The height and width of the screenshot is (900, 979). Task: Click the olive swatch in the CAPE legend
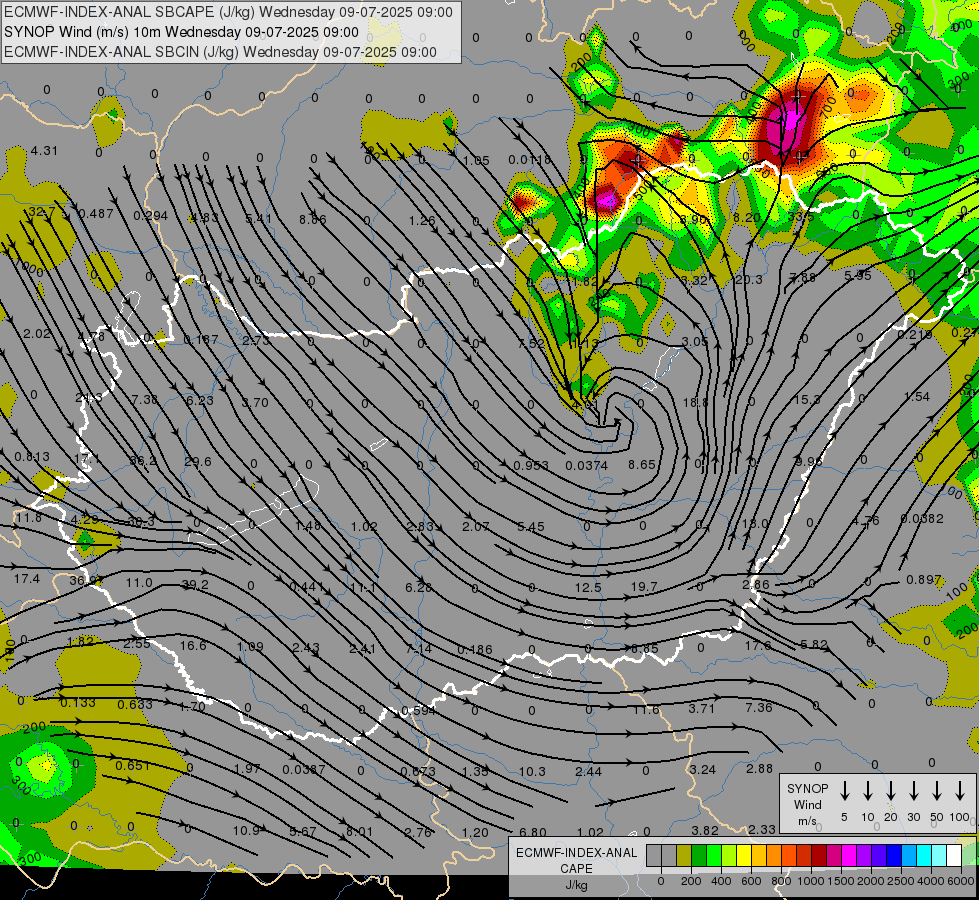(x=684, y=855)
